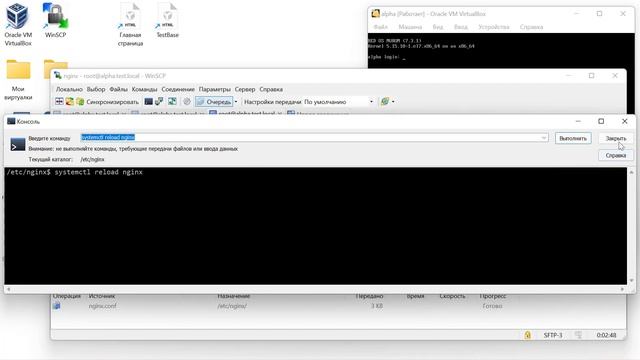Click the refresh directory icon in the WinSCP toolbar
The height and width of the screenshot is (360, 640).
pos(173,102)
